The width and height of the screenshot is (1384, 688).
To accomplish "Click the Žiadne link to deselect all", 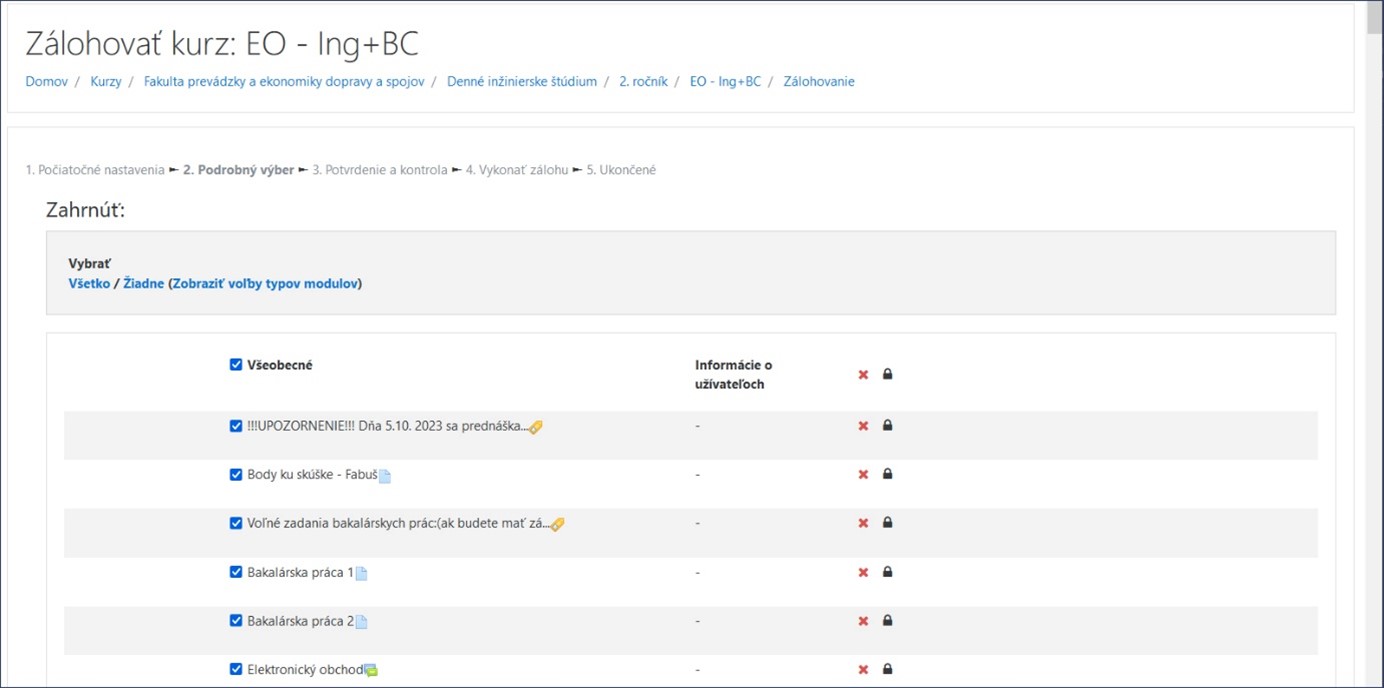I will click(143, 284).
